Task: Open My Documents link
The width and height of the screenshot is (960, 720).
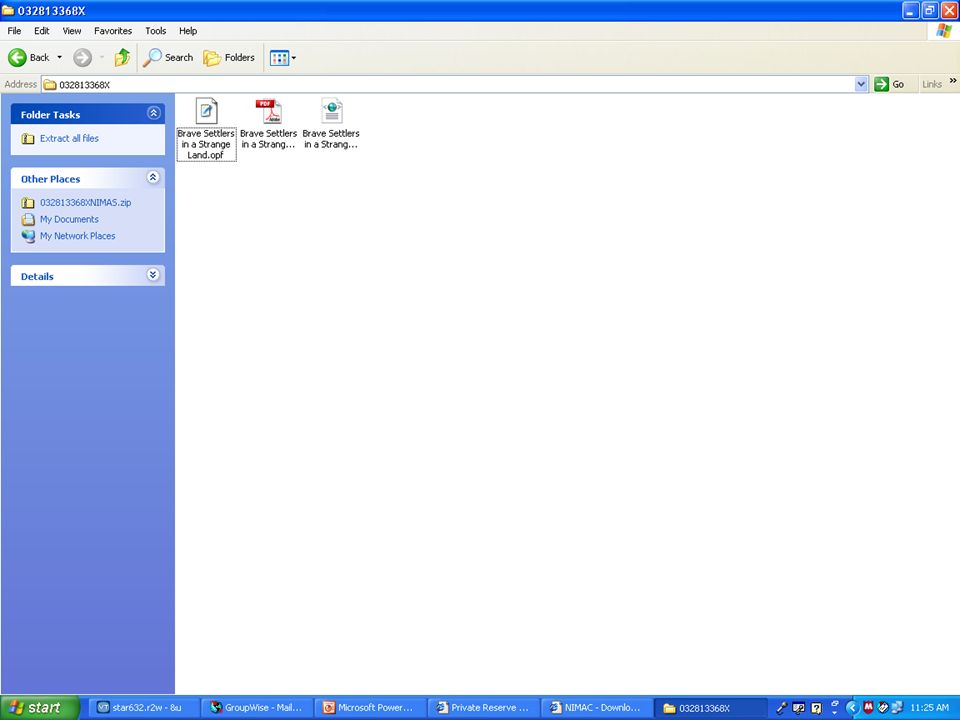Action: [x=69, y=219]
